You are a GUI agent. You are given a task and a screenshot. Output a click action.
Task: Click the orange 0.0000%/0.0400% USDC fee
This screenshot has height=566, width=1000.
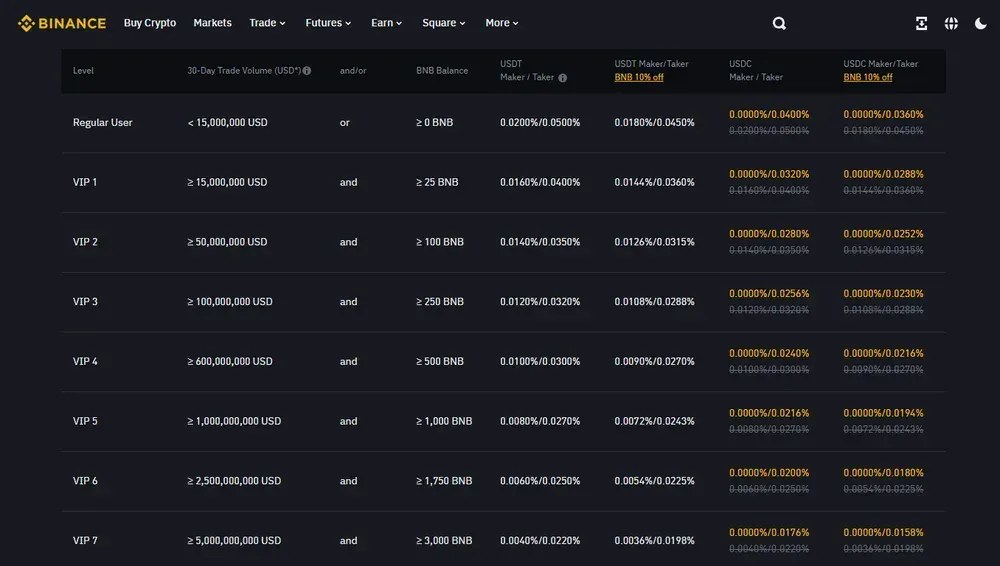pyautogui.click(x=769, y=114)
